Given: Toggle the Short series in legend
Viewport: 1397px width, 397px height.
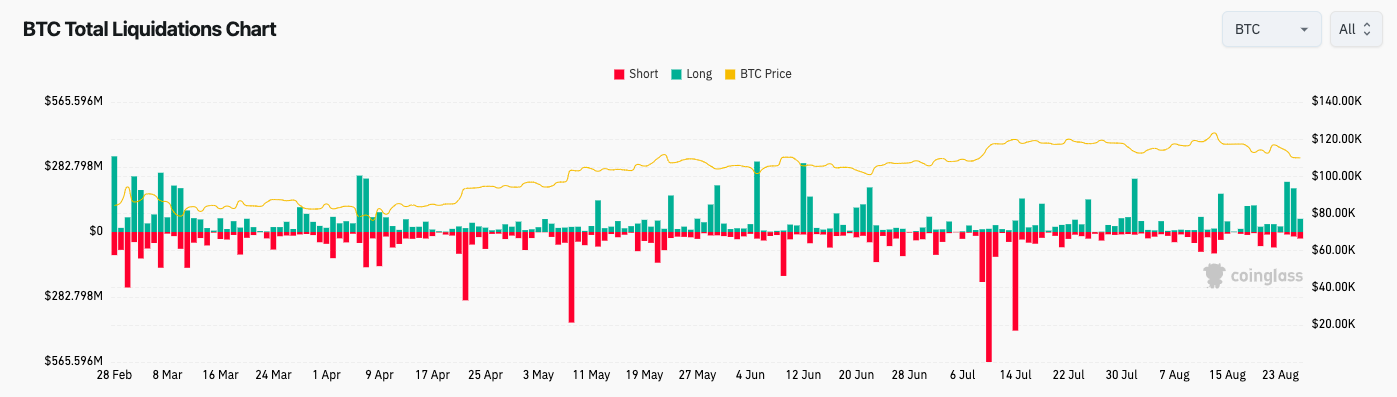Looking at the screenshot, I should pyautogui.click(x=635, y=74).
